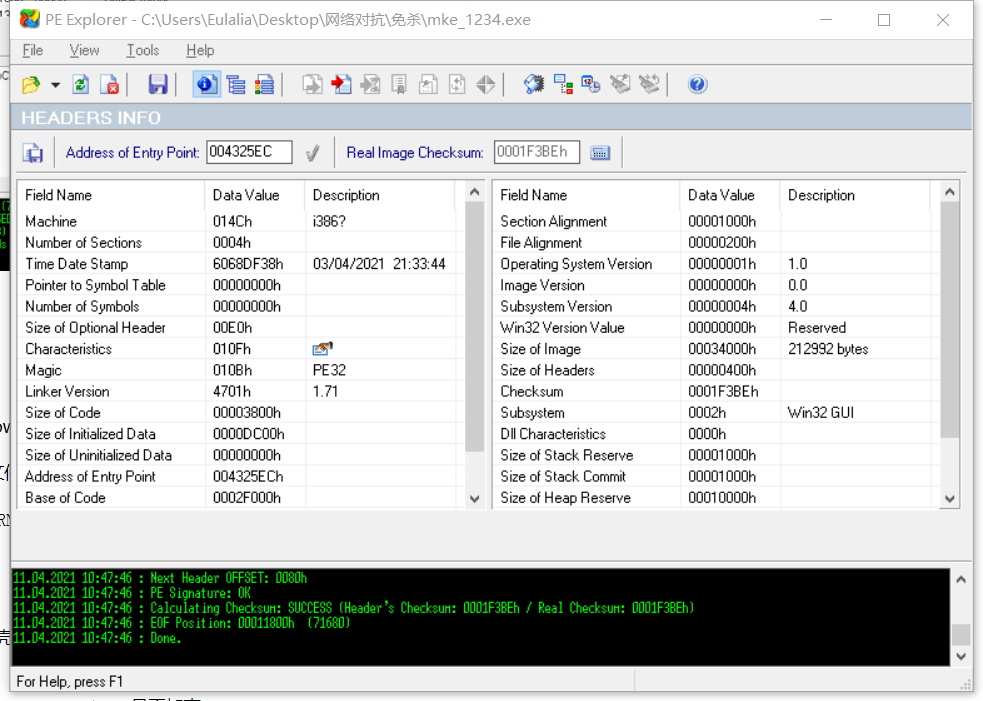The height and width of the screenshot is (701, 983).
Task: Select the Number of Sections row
Action: pyautogui.click(x=241, y=243)
